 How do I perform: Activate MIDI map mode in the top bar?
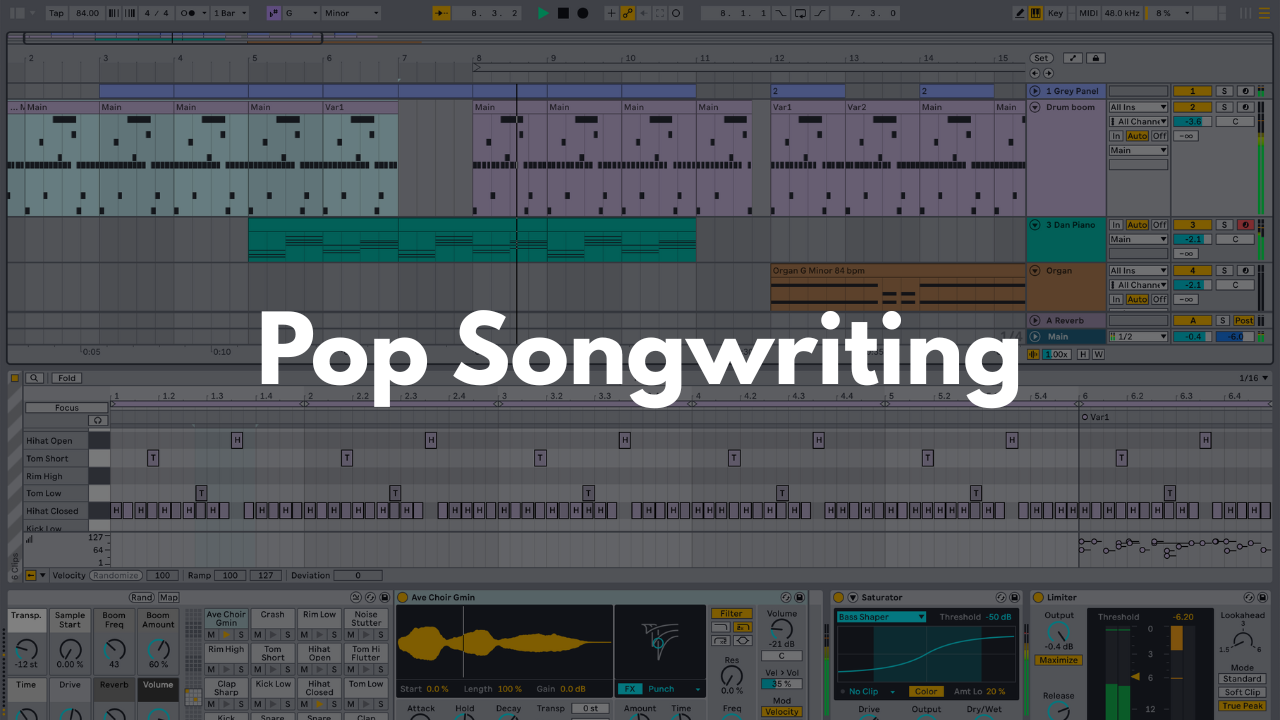[1088, 13]
